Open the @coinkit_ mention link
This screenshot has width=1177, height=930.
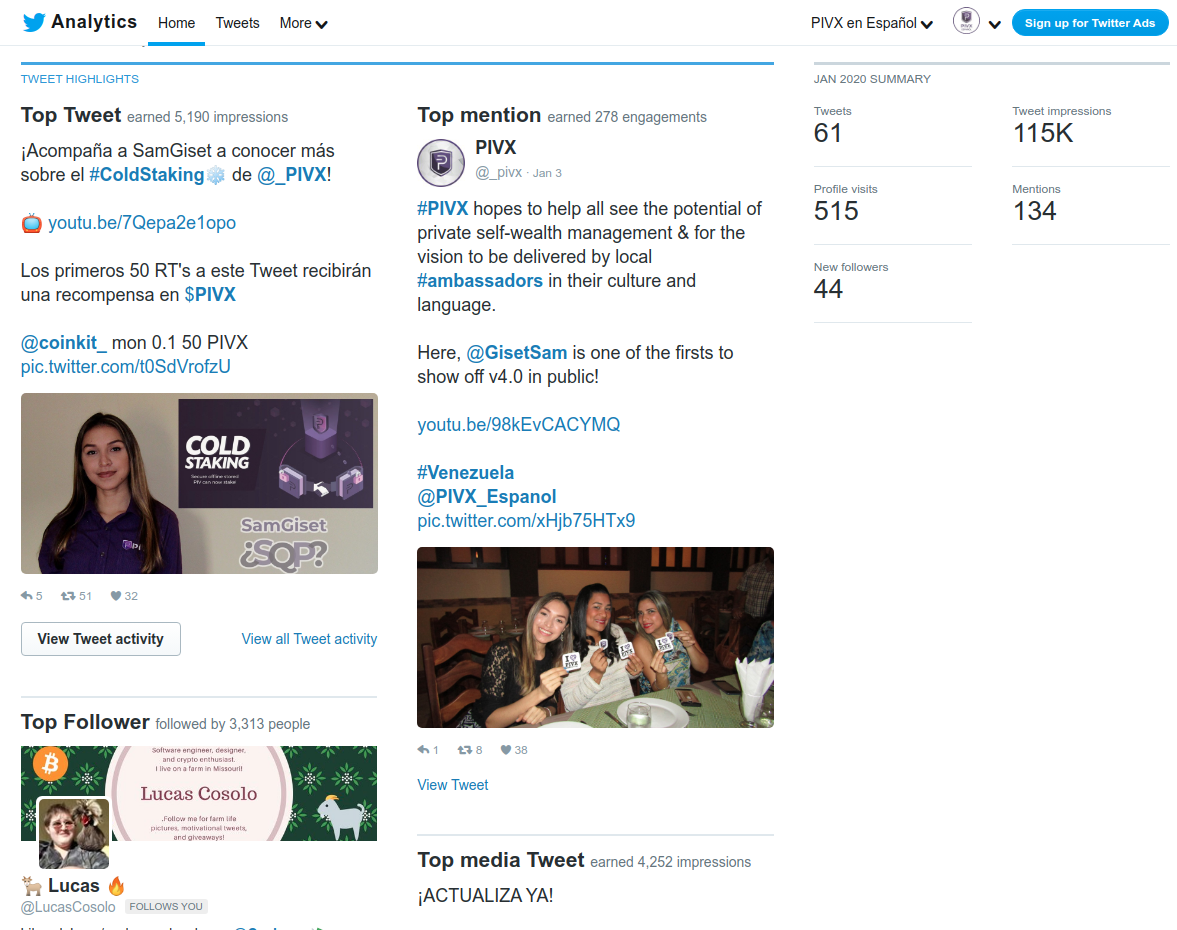[x=64, y=343]
